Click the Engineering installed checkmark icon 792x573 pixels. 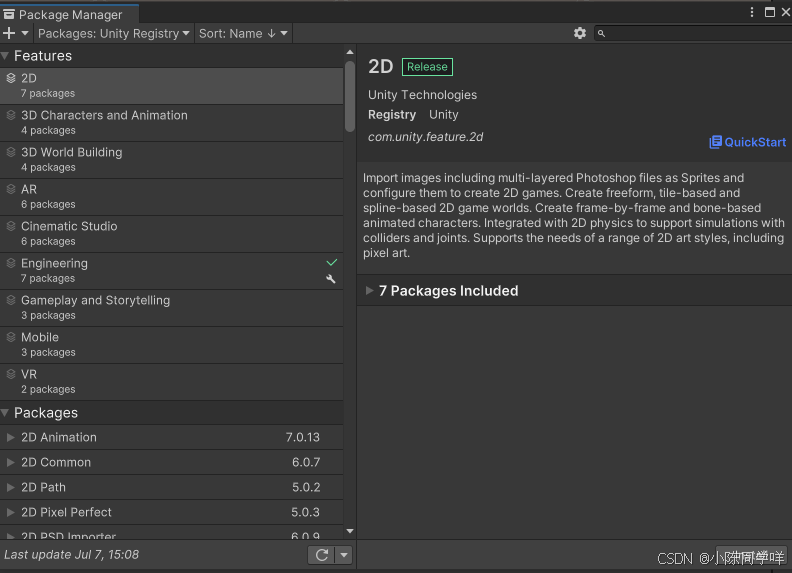click(331, 262)
